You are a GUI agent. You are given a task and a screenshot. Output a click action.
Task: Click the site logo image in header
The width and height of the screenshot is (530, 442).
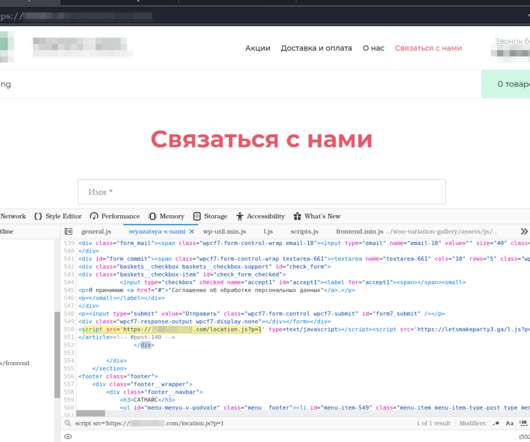click(7, 47)
